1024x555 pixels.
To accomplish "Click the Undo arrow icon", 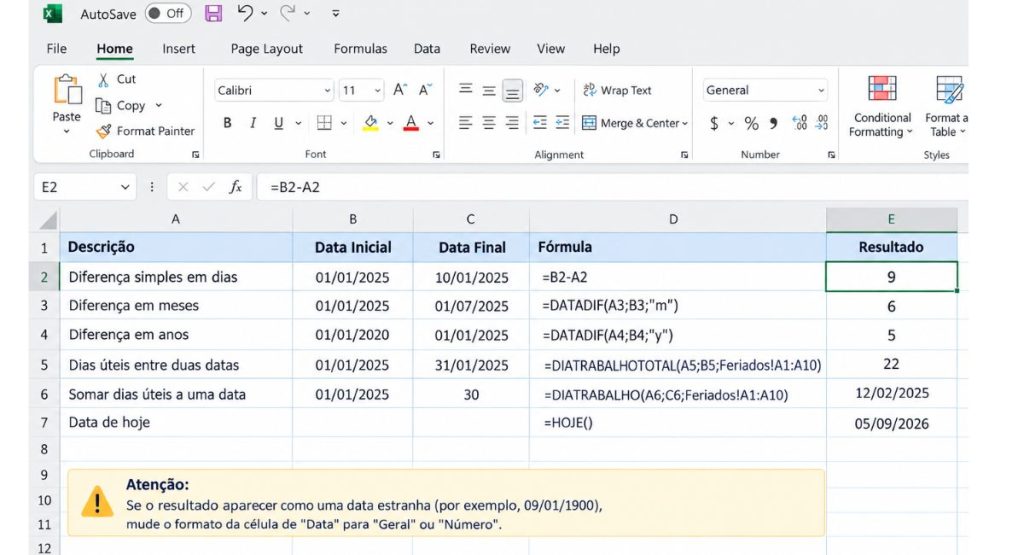I will (245, 13).
